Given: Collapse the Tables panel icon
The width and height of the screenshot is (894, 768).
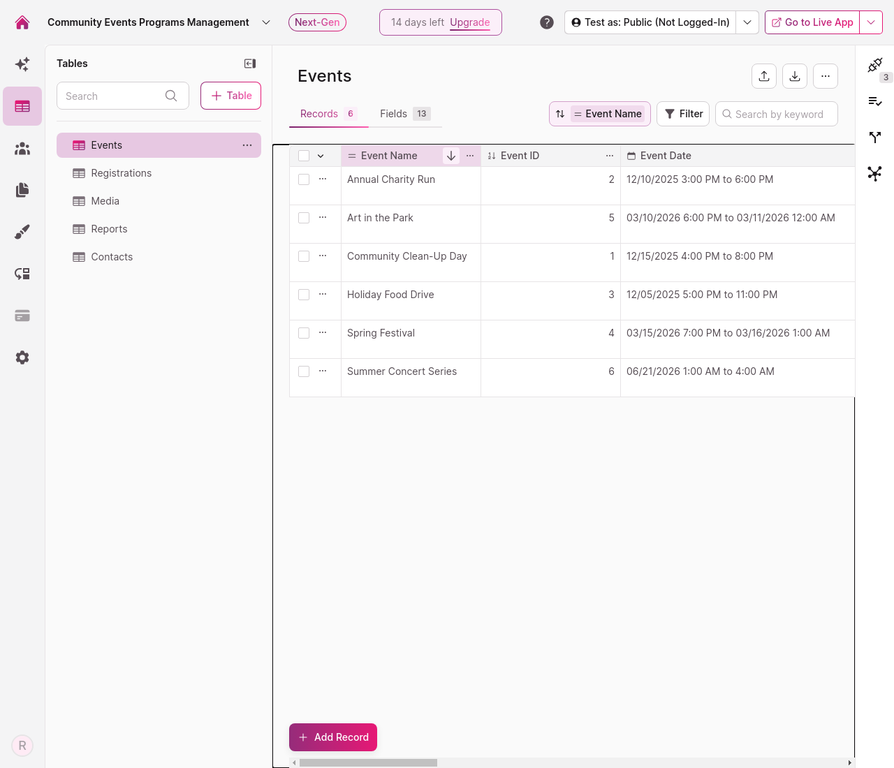Looking at the screenshot, I should (250, 63).
